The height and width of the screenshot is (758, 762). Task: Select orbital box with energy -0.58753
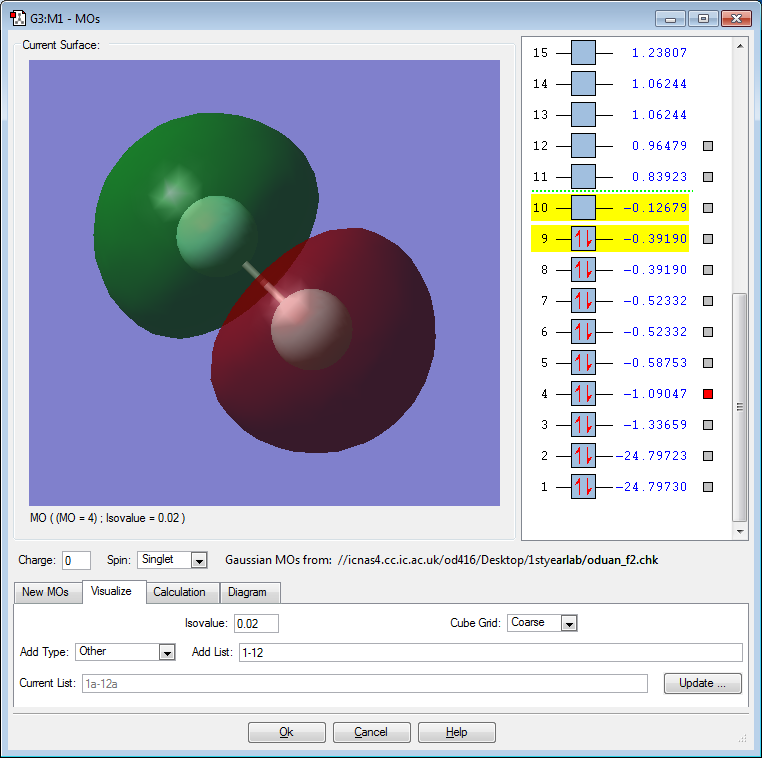[x=583, y=362]
